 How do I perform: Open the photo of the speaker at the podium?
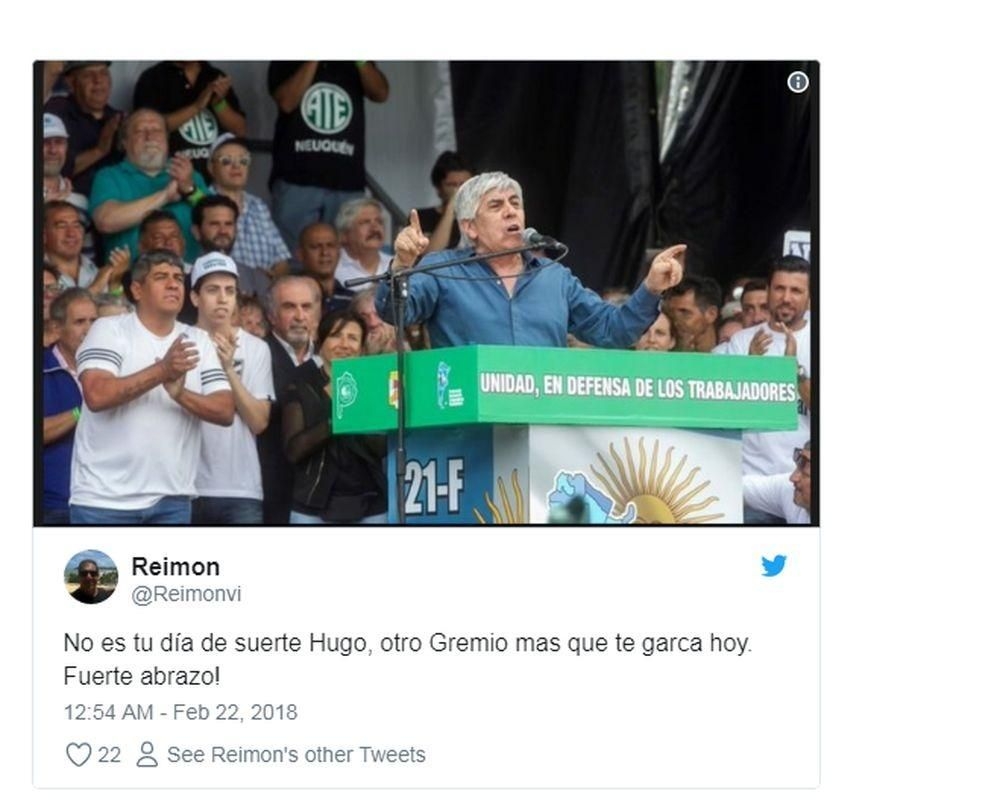426,293
